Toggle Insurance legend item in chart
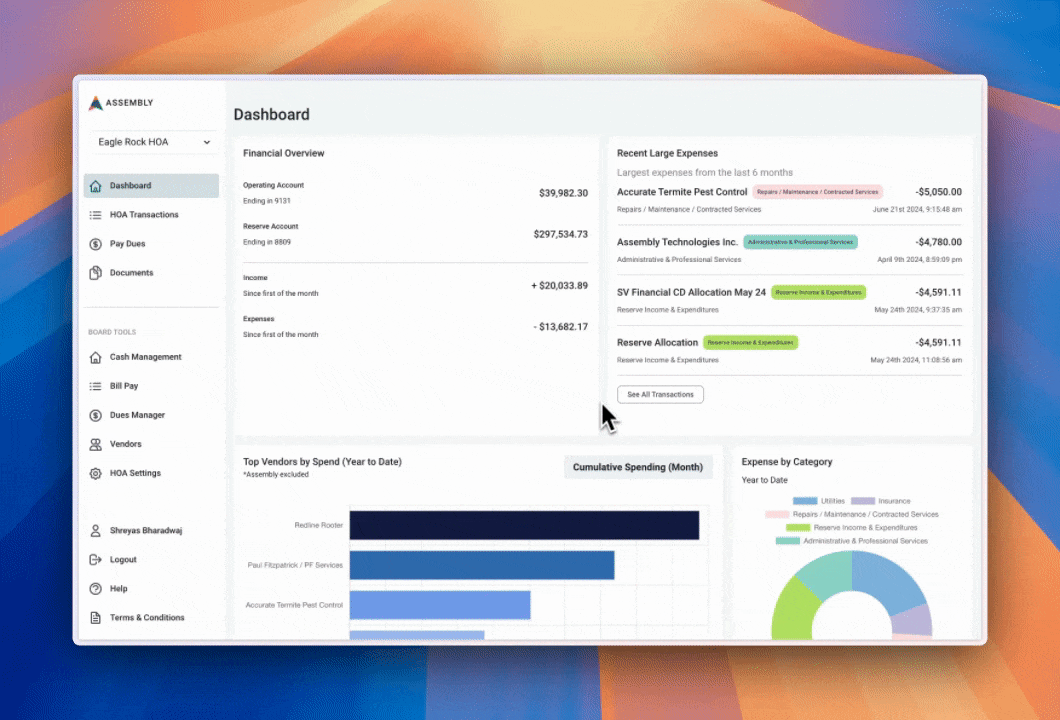Viewport: 1060px width, 720px height. tap(880, 501)
